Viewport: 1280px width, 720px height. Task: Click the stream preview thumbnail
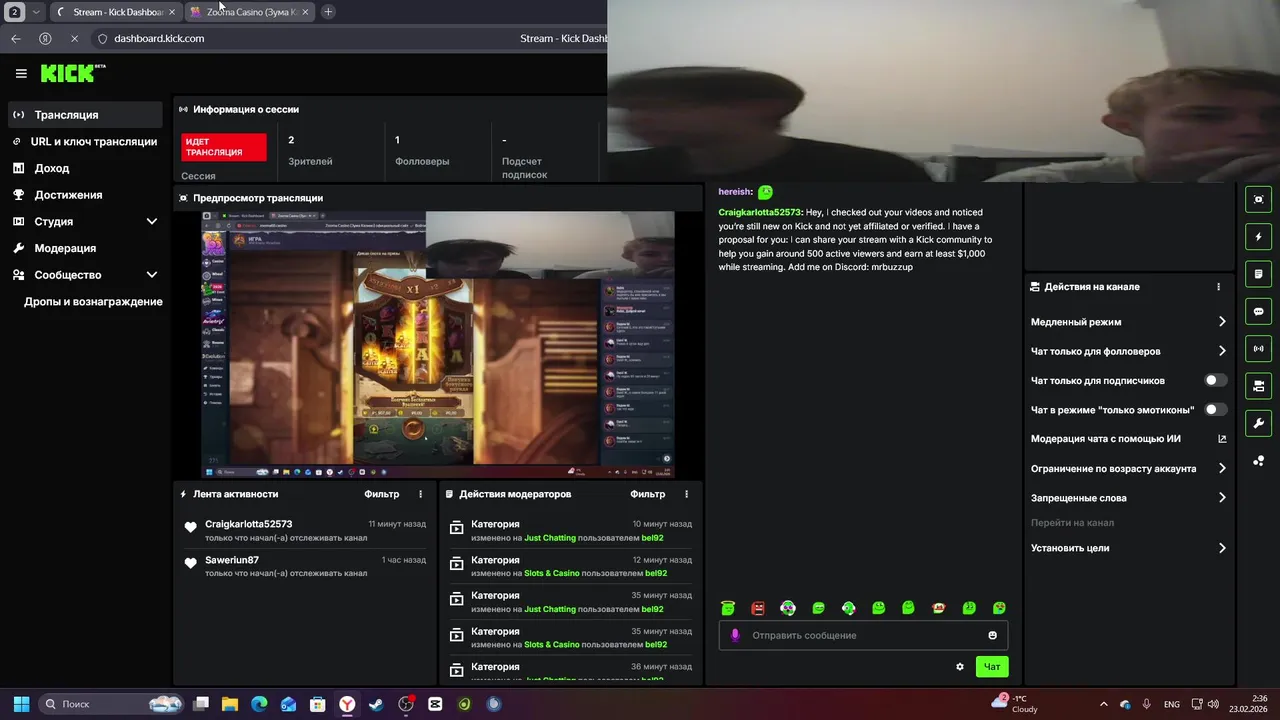438,343
